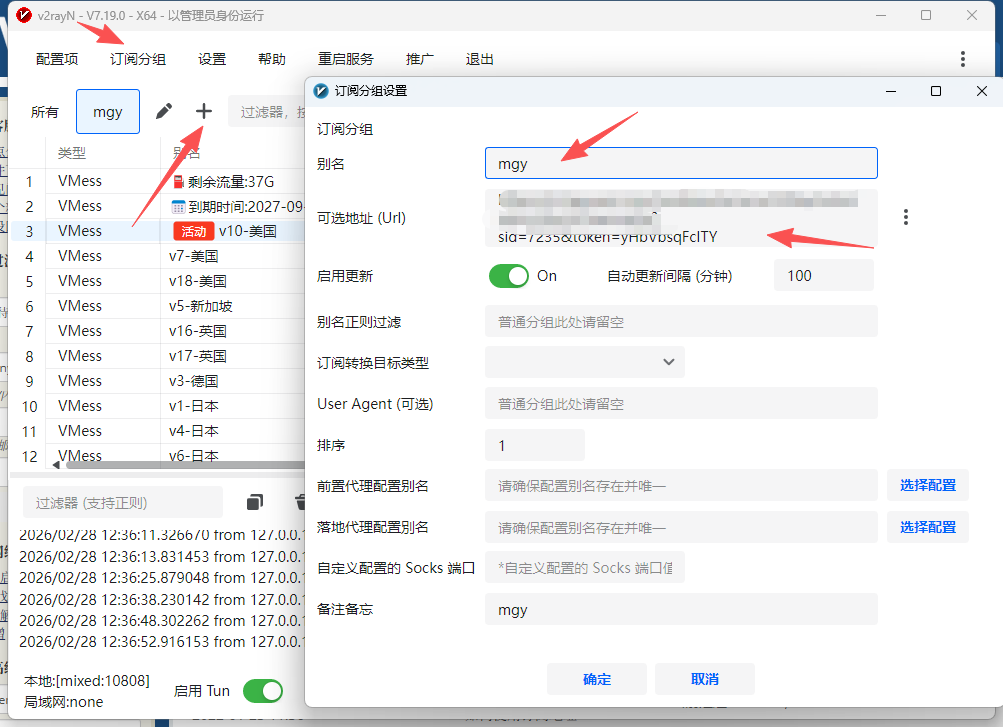Select the active v10-美国 server row
Screen dimensions: 1003x727
click(157, 231)
